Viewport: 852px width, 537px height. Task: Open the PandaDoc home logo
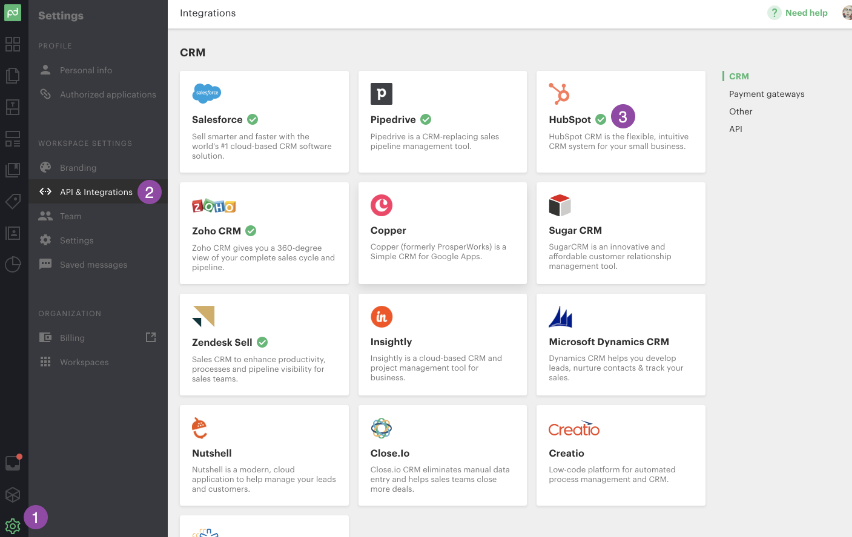(x=12, y=12)
